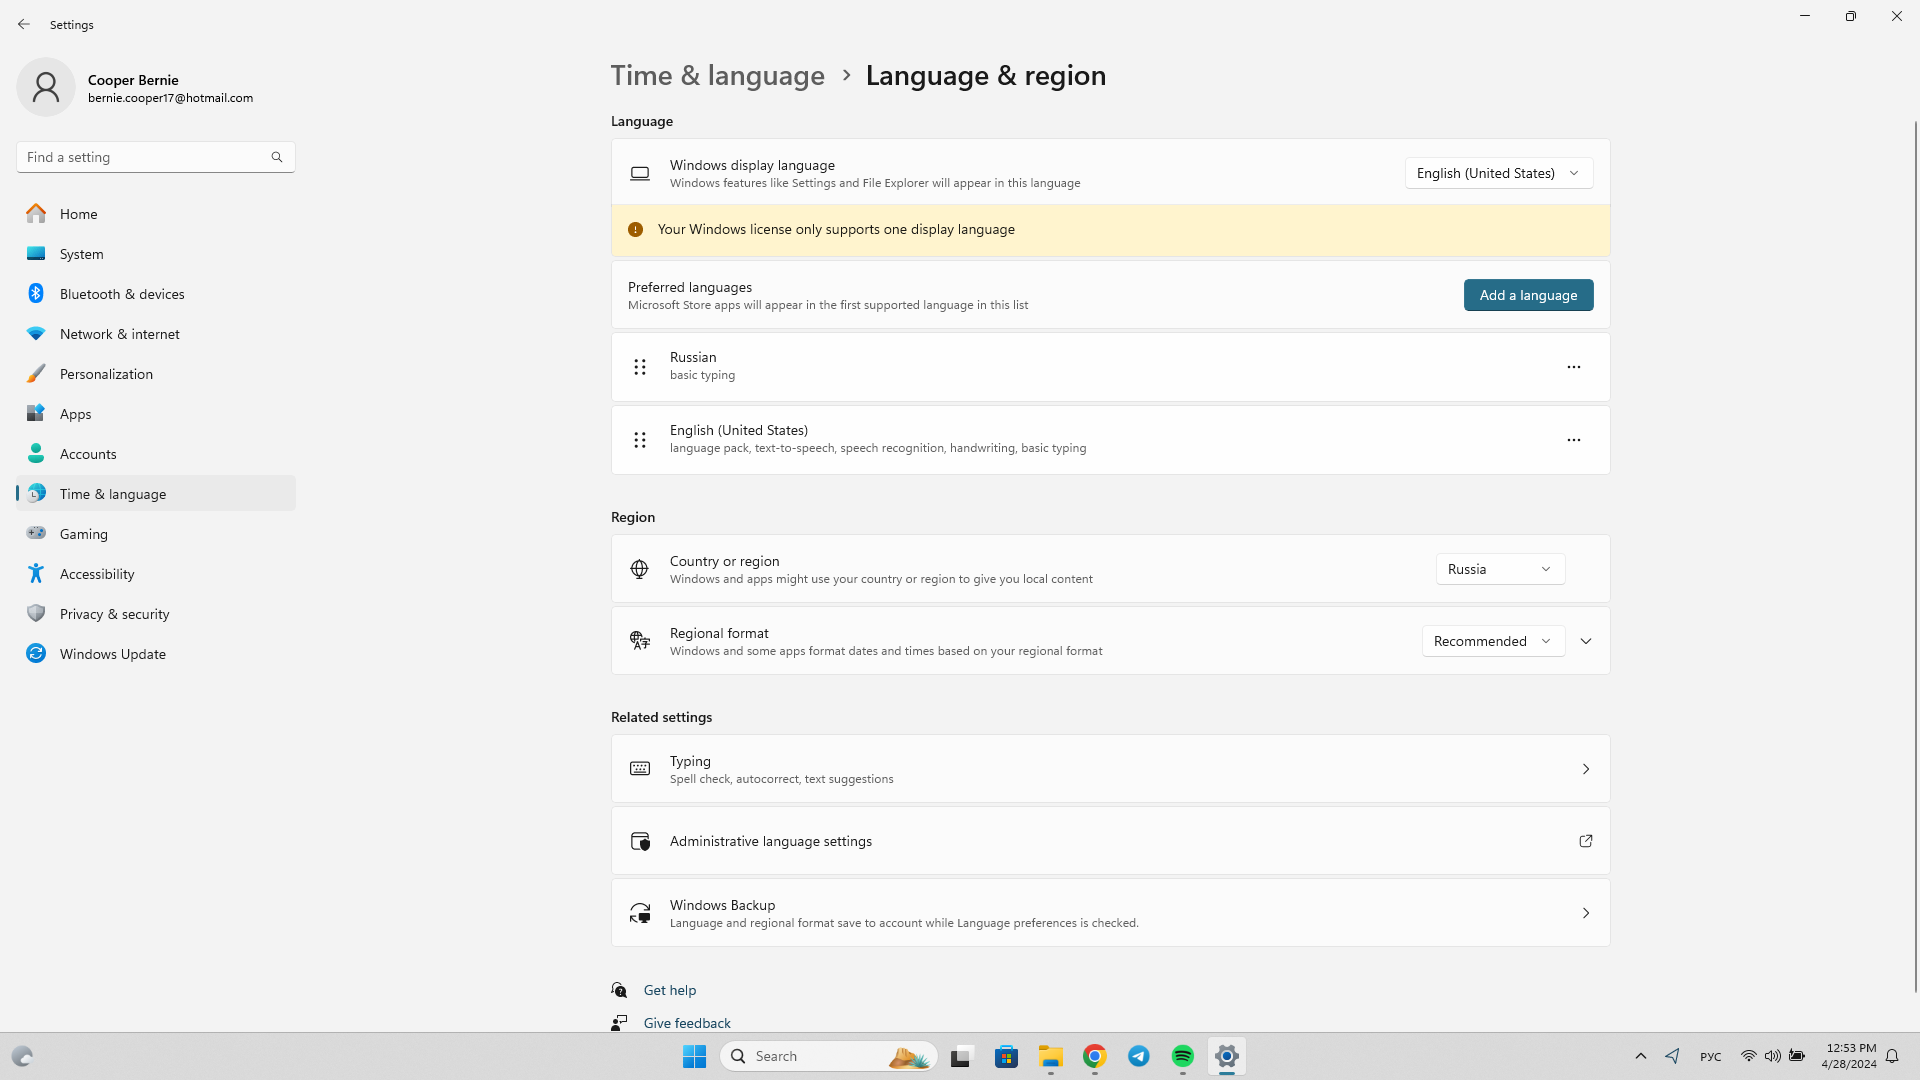Expand the Regional format section chevron
The height and width of the screenshot is (1080, 1920).
pyautogui.click(x=1586, y=641)
